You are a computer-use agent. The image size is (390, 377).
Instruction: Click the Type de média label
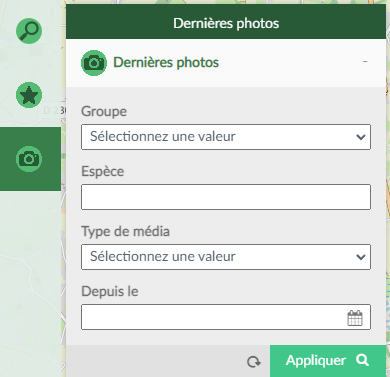tap(125, 231)
